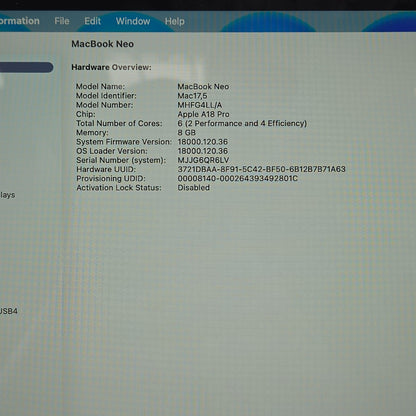This screenshot has height=416, width=416.
Task: Click the Model Number label
Action: [x=104, y=105]
